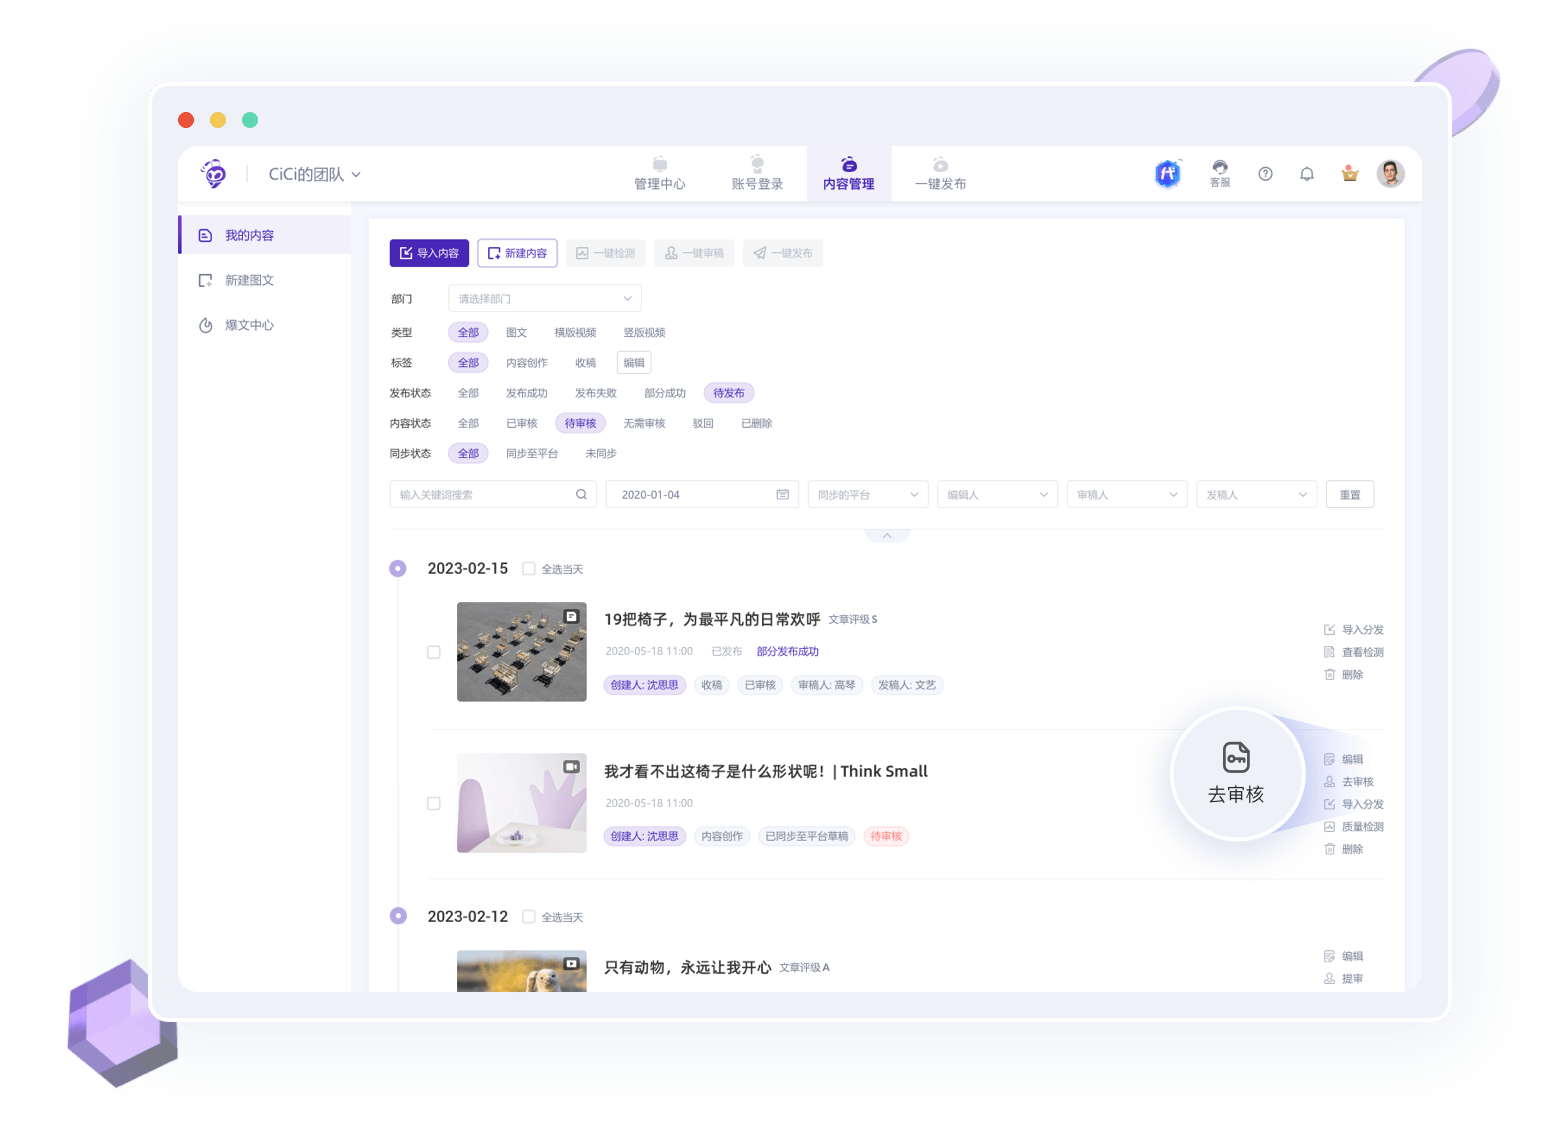
Task: Click the crown membership icon
Action: [x=1349, y=173]
